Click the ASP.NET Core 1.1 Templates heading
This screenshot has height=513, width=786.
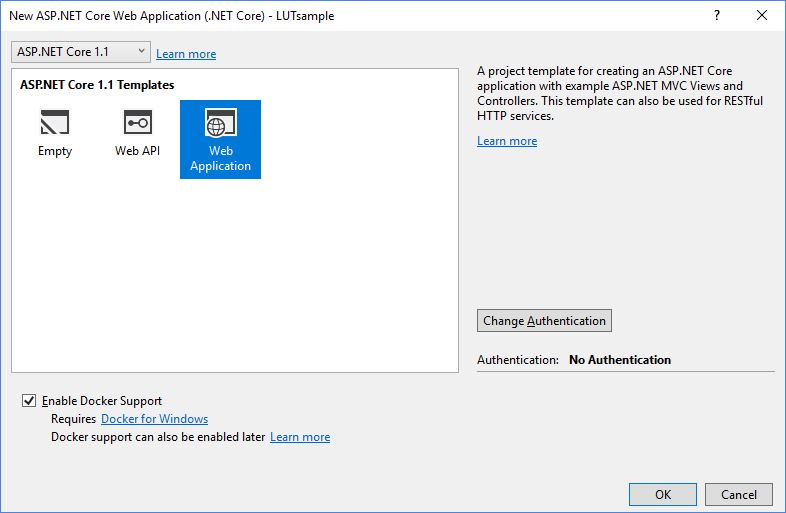click(x=97, y=85)
